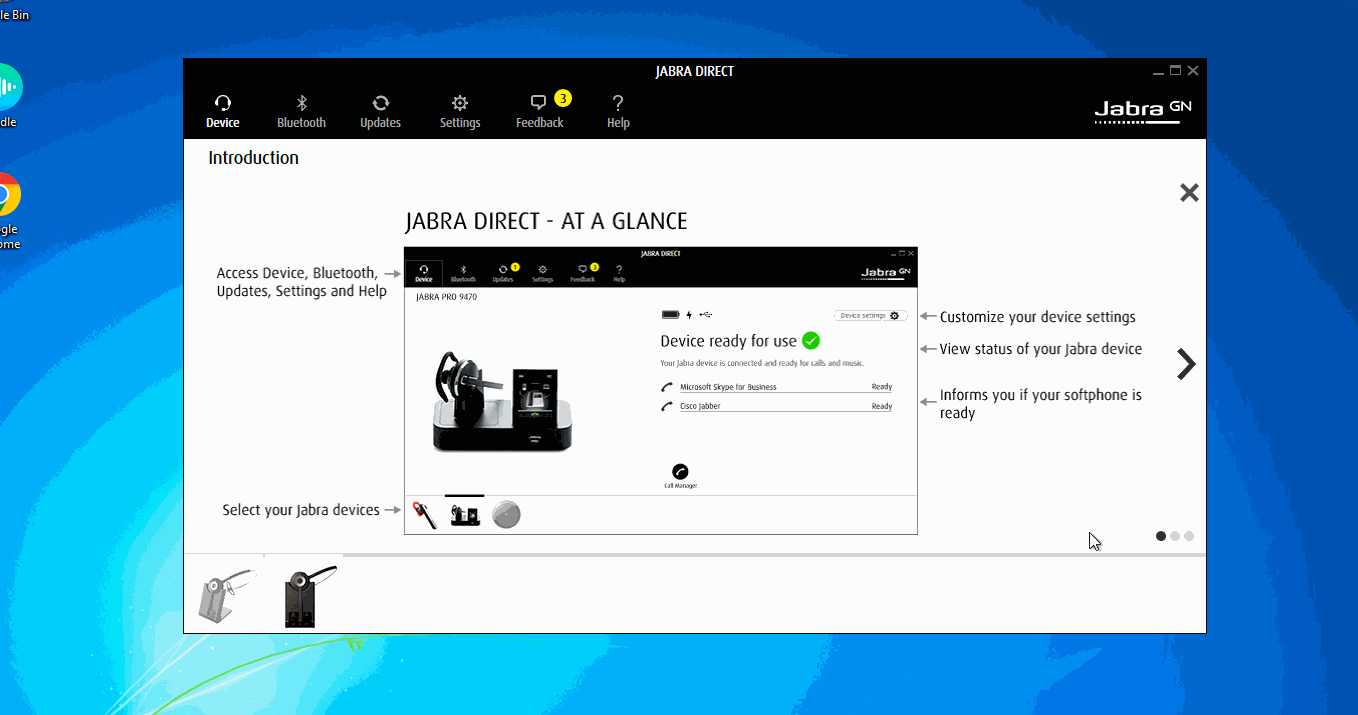Click the 'At a Glance' heading

point(547,221)
